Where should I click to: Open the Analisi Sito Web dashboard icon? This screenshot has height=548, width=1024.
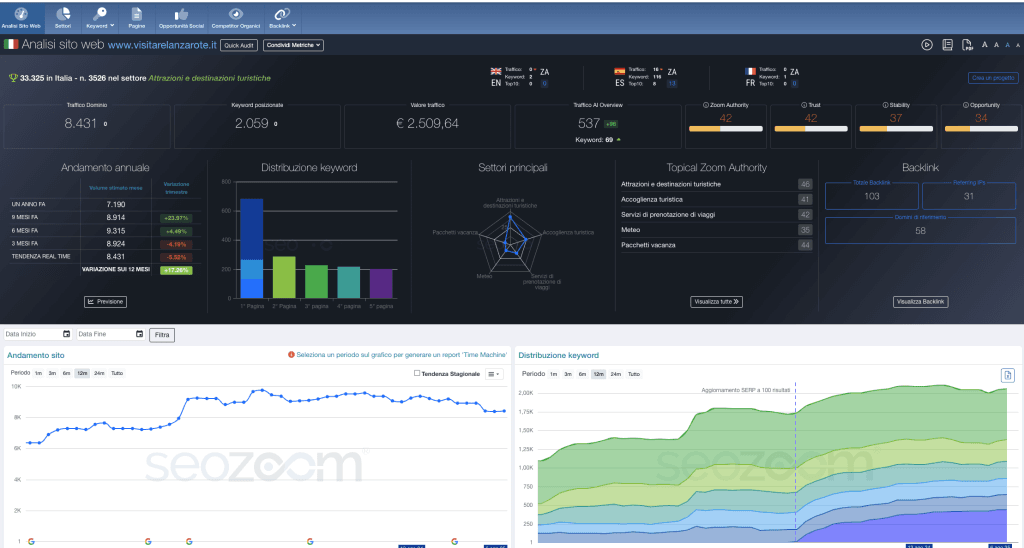pos(21,14)
